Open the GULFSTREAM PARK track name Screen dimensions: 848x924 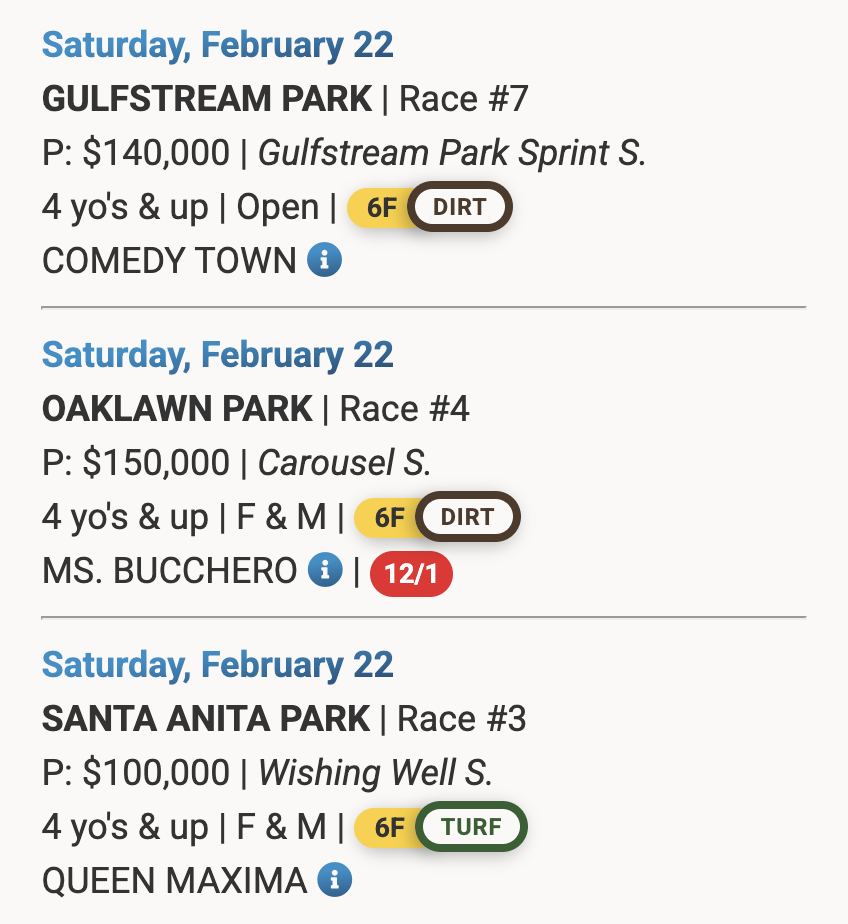[207, 100]
